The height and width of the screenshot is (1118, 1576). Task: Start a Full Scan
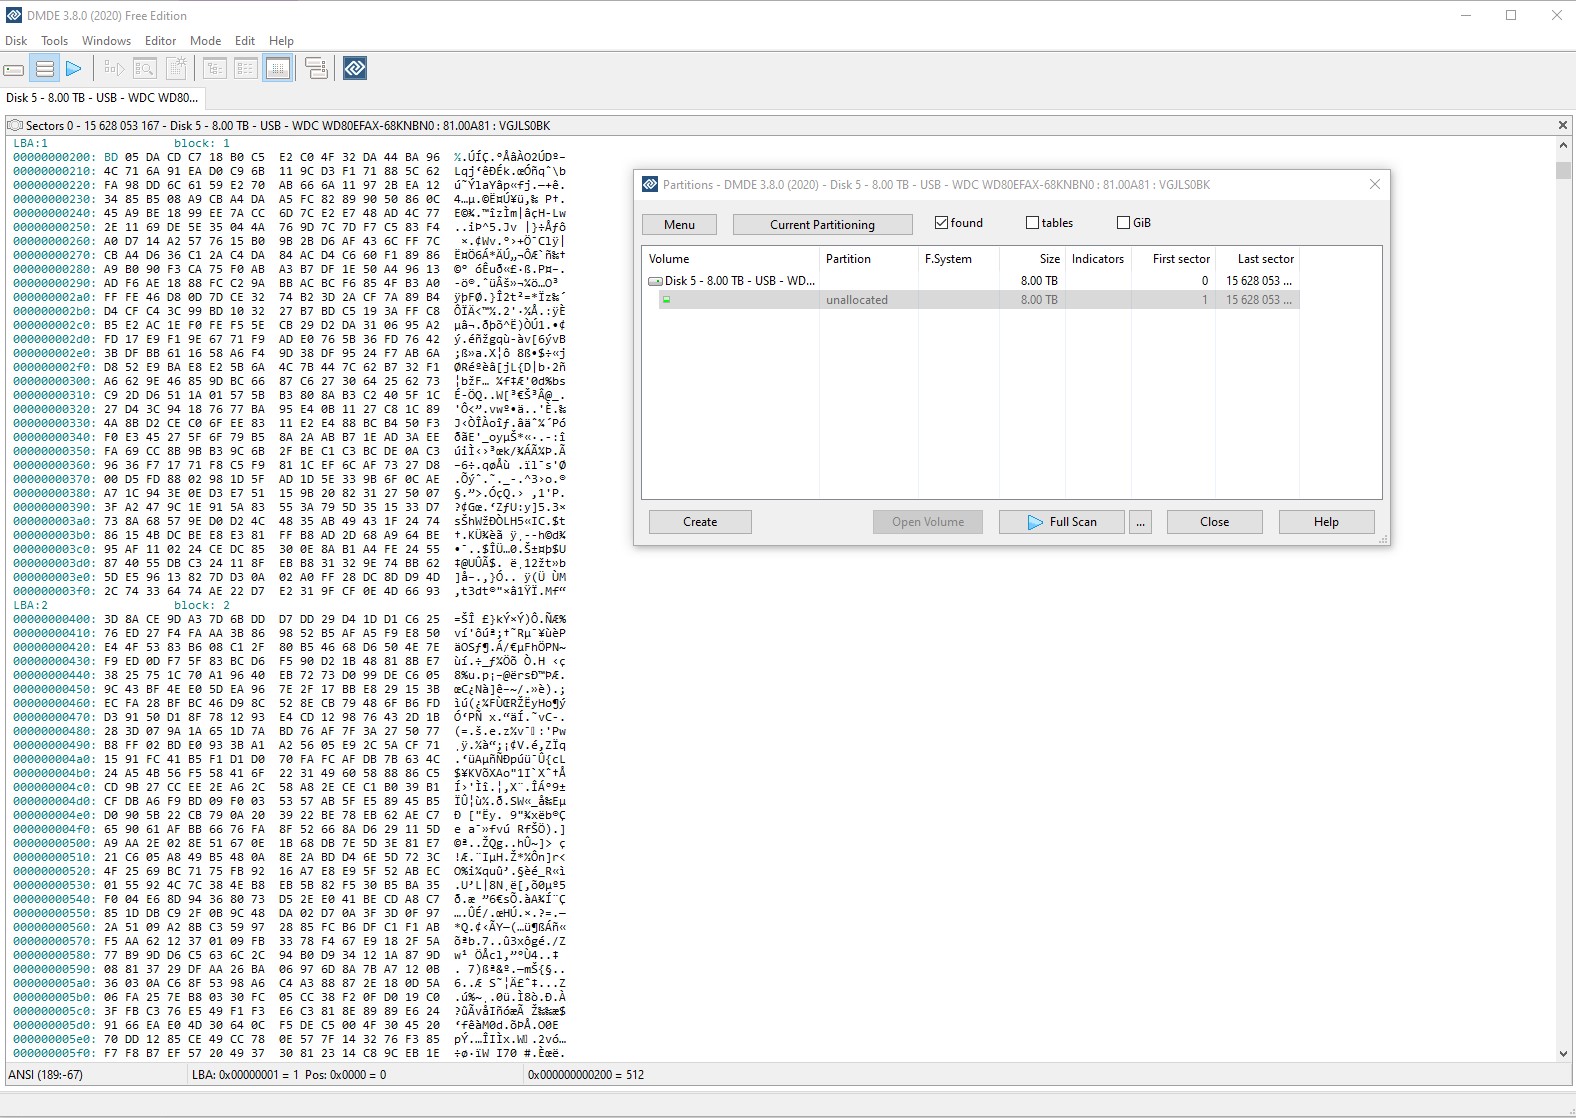pos(1061,522)
